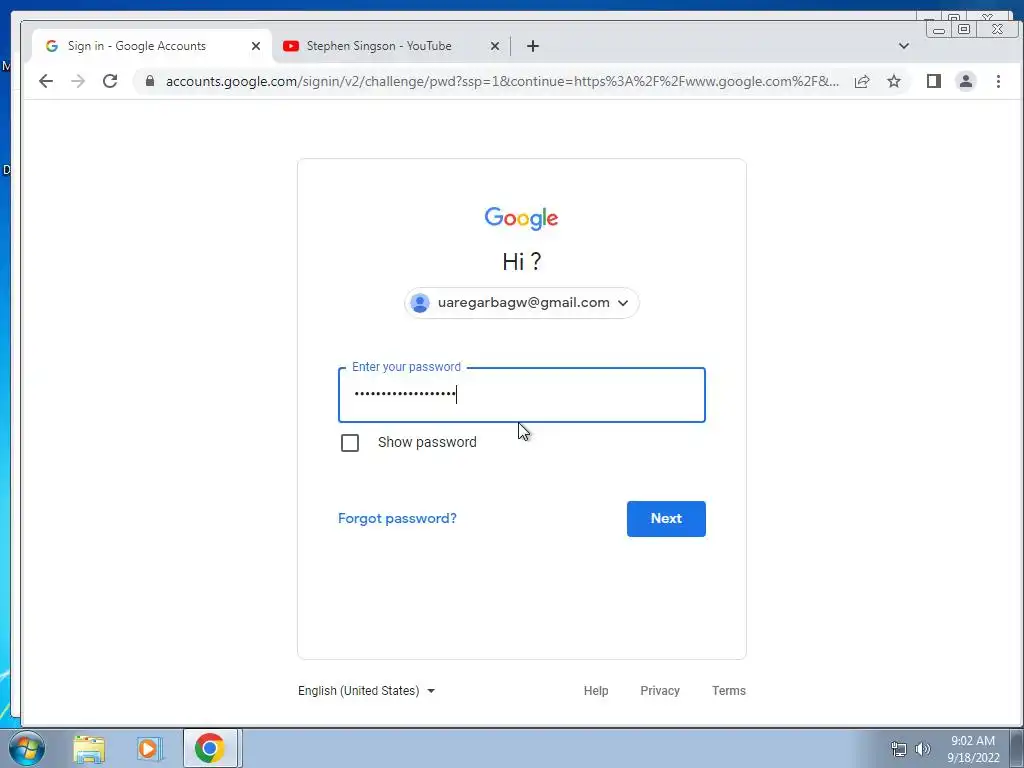View site info via the lock icon
Image resolution: width=1024 pixels, height=768 pixels.
(x=150, y=81)
